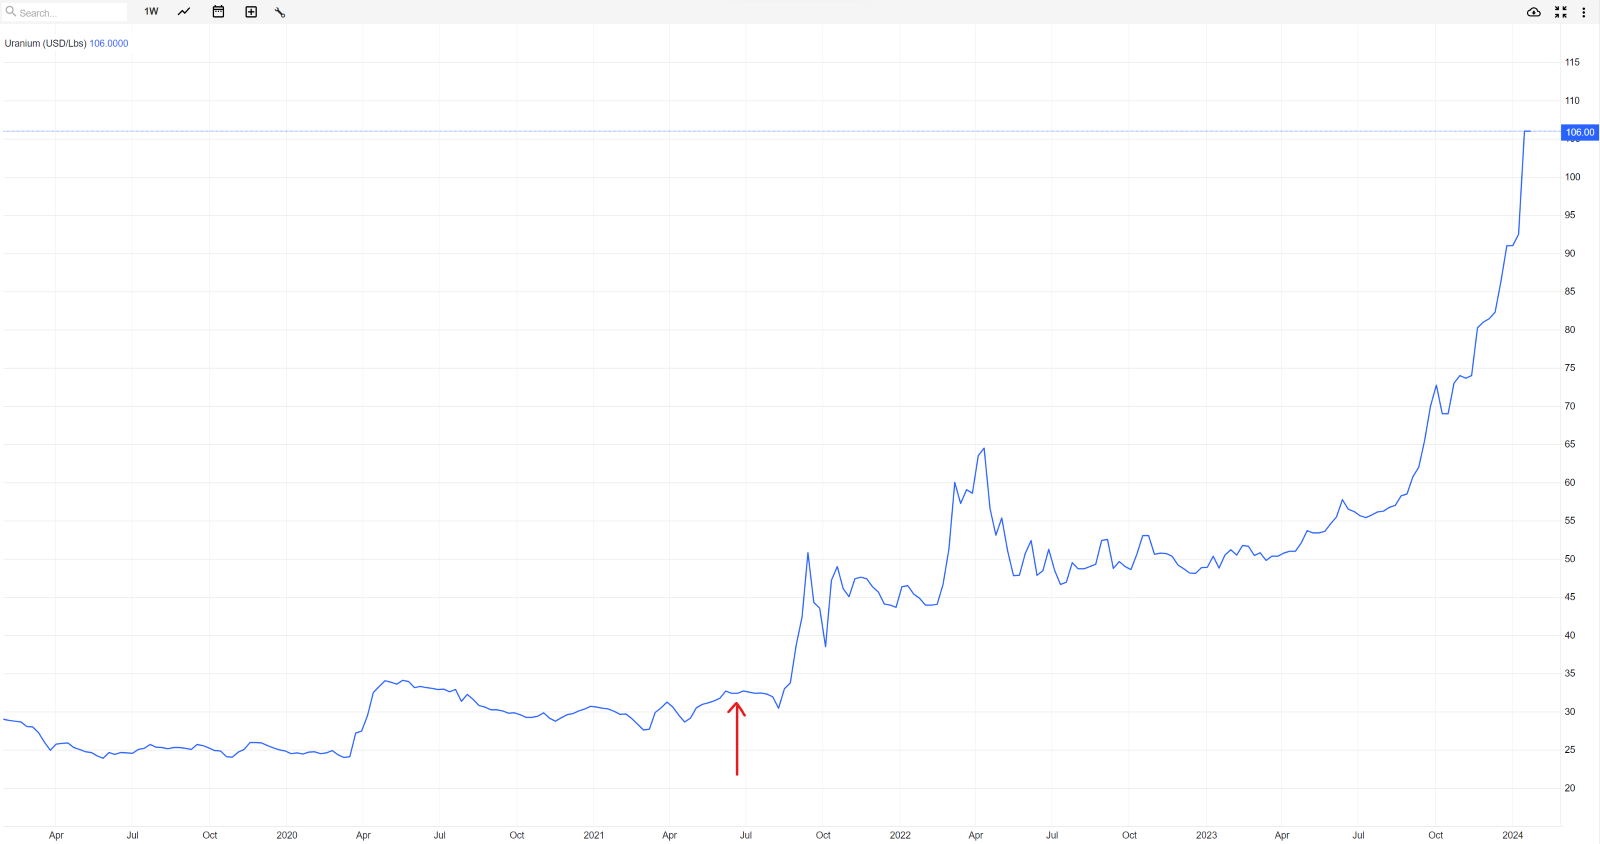Click the plus box compare icon

click(251, 12)
